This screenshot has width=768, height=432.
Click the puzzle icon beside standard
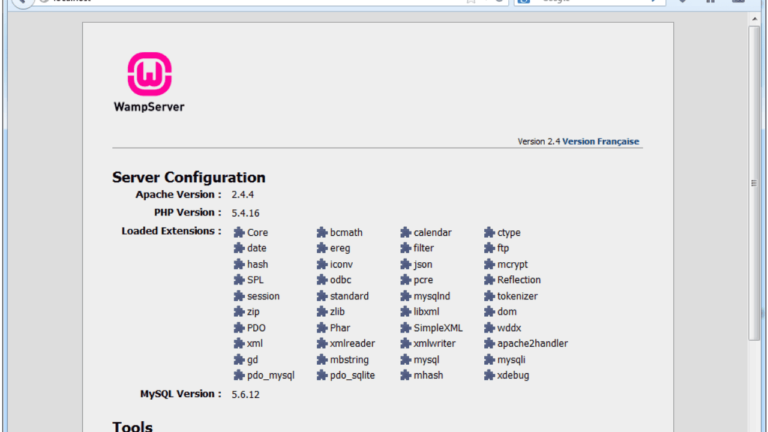pyautogui.click(x=322, y=296)
